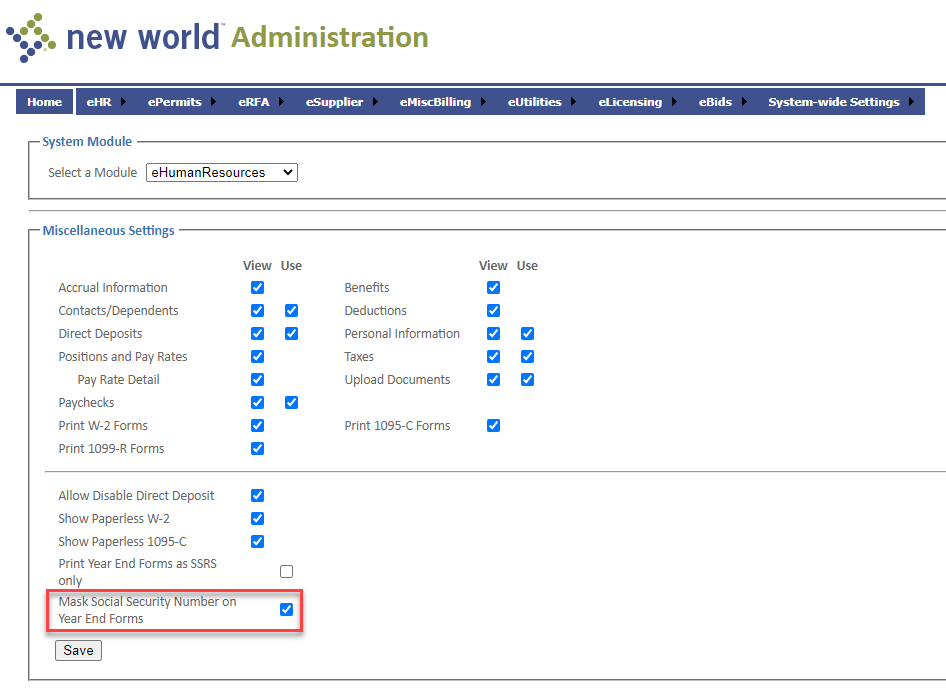This screenshot has height=693, width=946.
Task: Uncheck Print 1095-C Forms View checkbox
Action: tap(493, 426)
